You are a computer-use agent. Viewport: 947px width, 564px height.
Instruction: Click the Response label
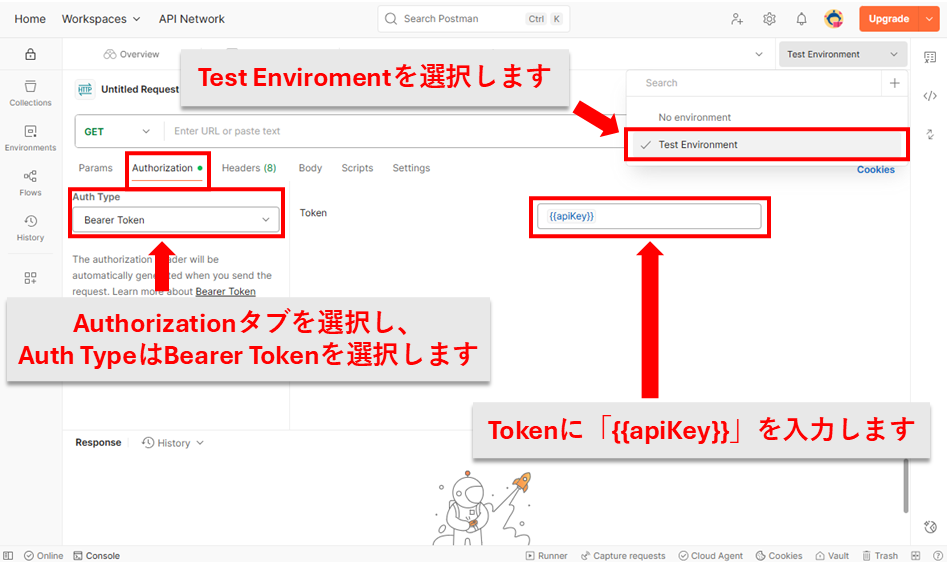coord(98,442)
